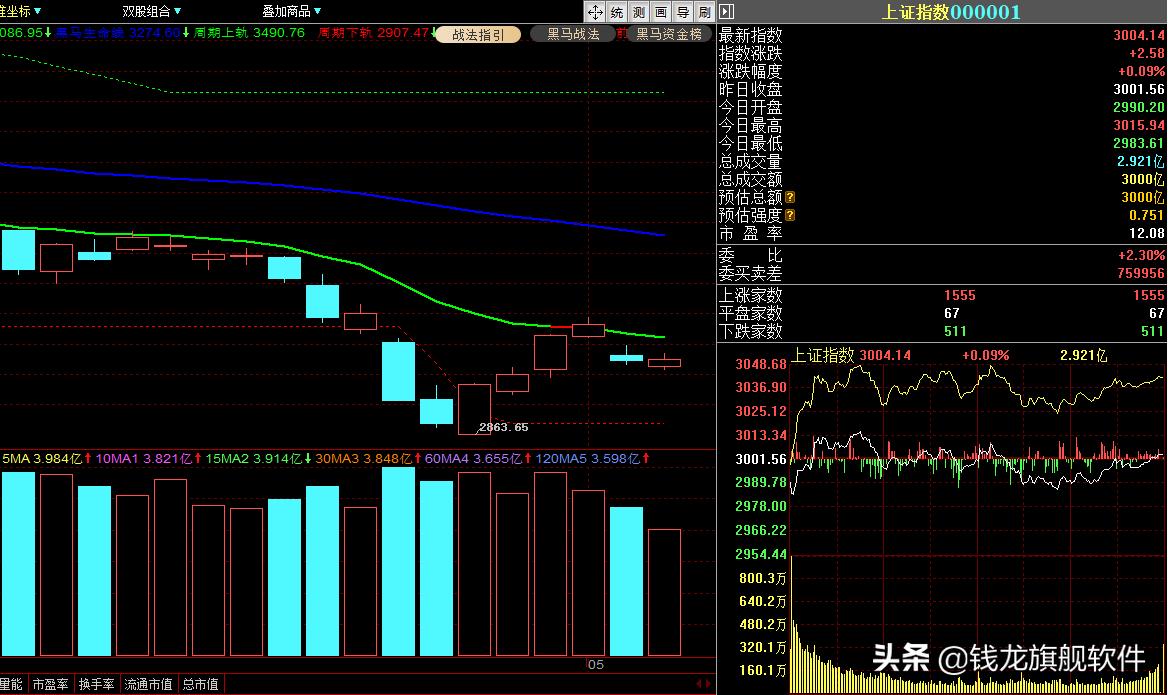
Task: Click the 指数涨跌 value +2.58
Action: pos(1146,53)
